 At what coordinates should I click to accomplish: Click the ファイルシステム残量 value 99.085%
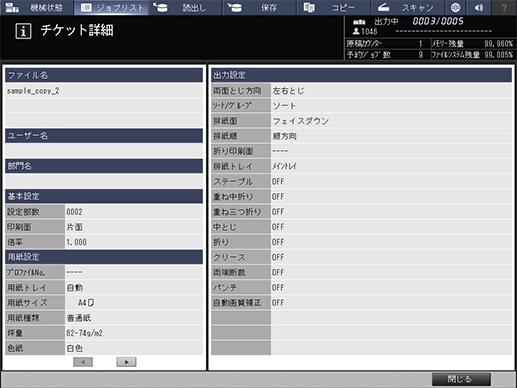tap(499, 55)
